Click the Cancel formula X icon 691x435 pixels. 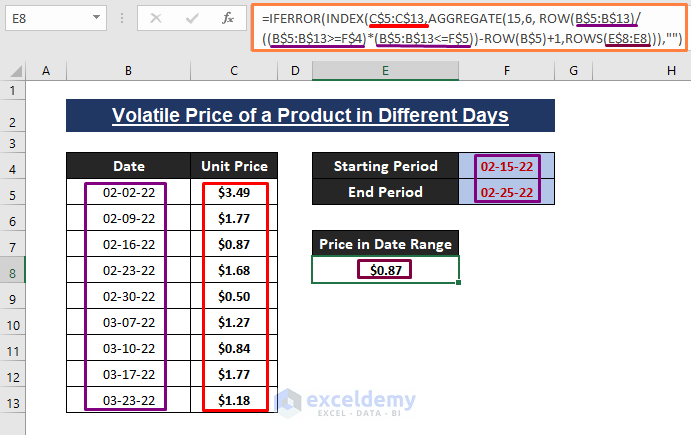pos(156,18)
